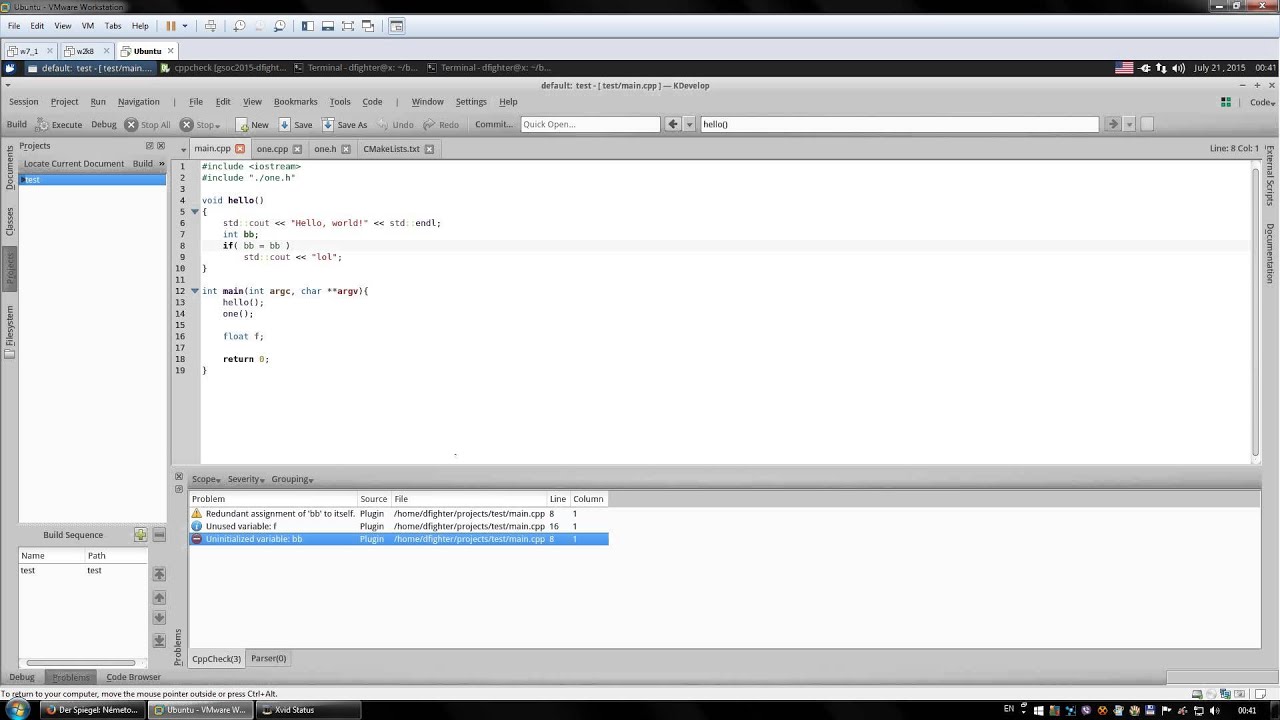Open the Classes side tool view
This screenshot has width=1280, height=720.
click(10, 222)
